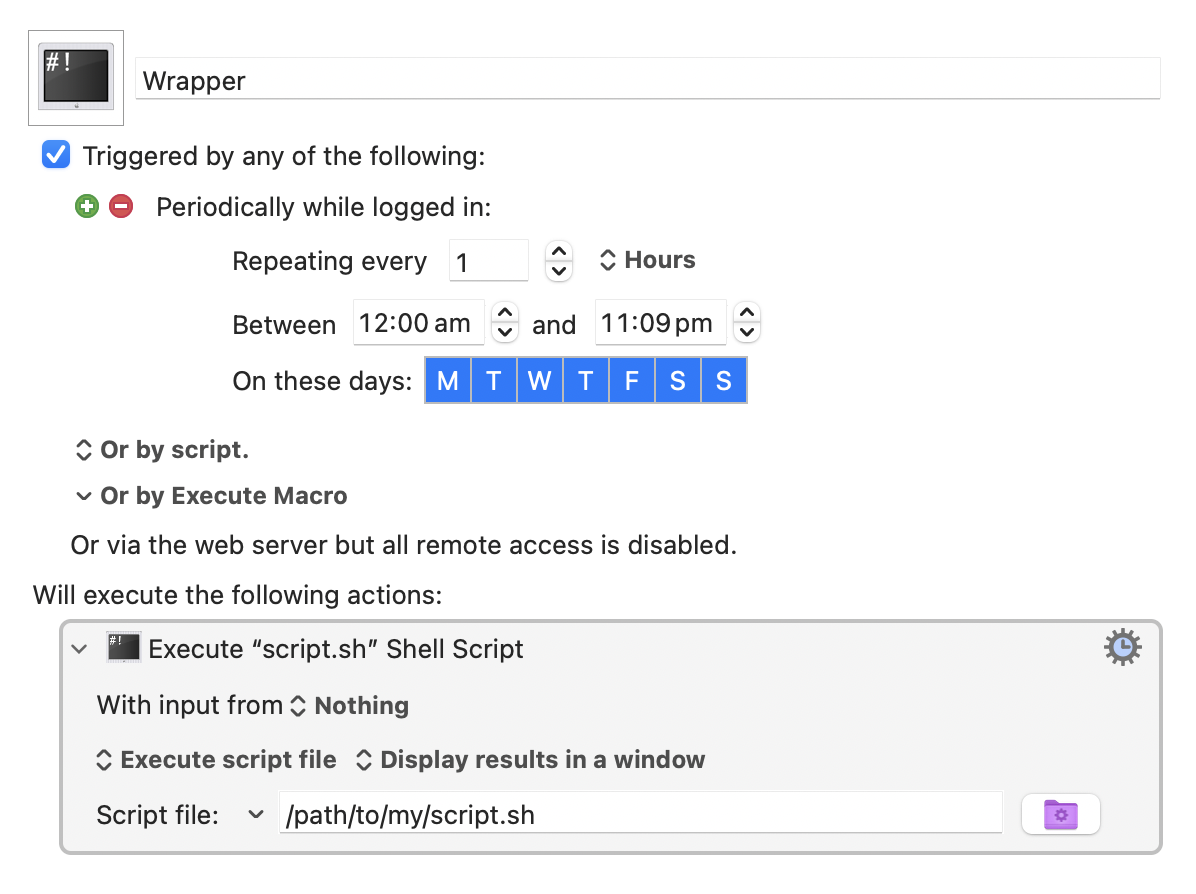Uncheck "Triggered by any of the following"
The height and width of the screenshot is (894, 1196).
point(55,154)
